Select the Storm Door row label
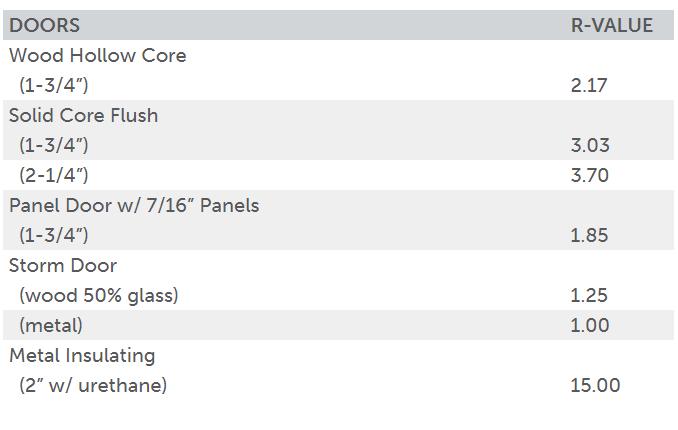The height and width of the screenshot is (430, 678). (x=63, y=265)
